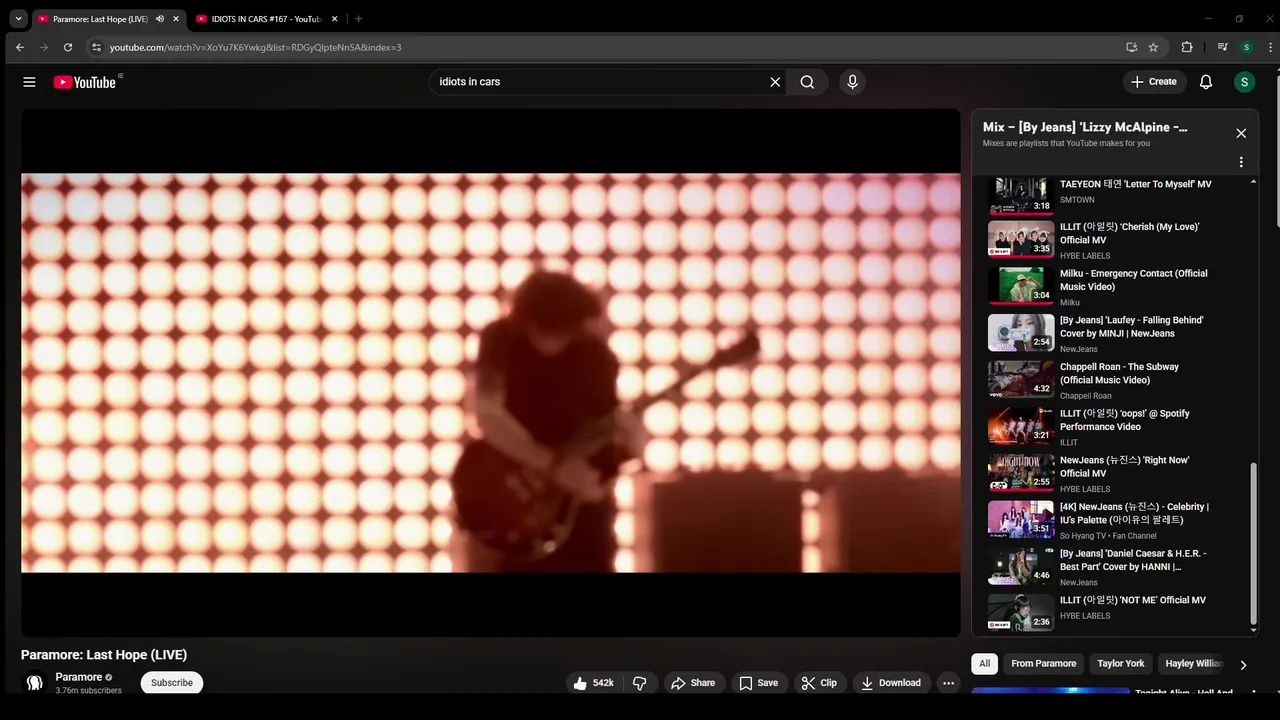Screen dimensions: 1280x720
Task: Go to YouTube home via logo
Action: (x=85, y=82)
